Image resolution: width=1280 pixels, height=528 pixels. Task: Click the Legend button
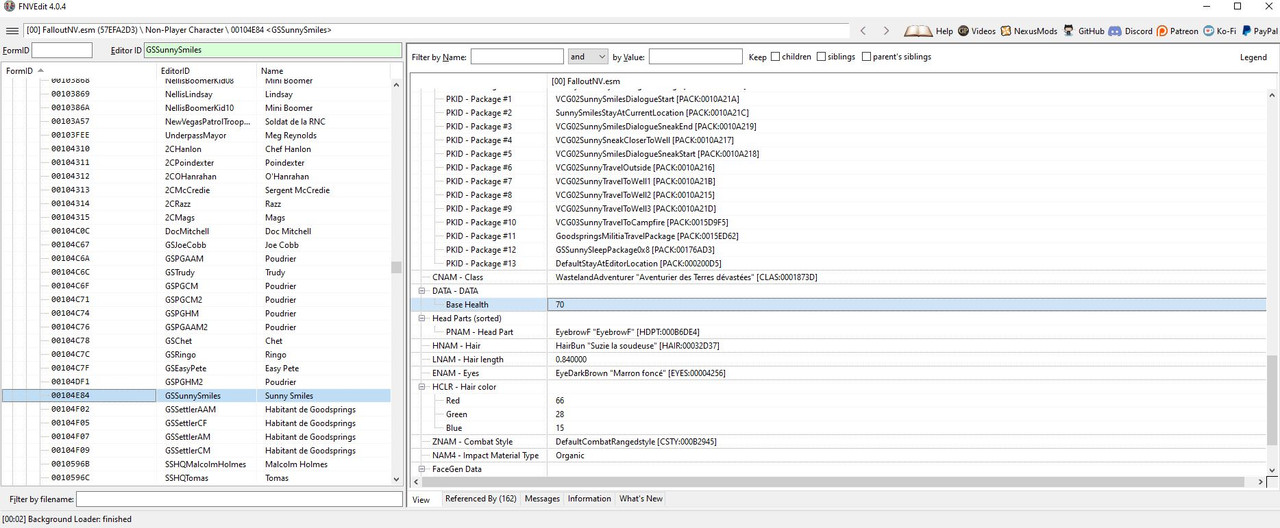pos(1253,57)
